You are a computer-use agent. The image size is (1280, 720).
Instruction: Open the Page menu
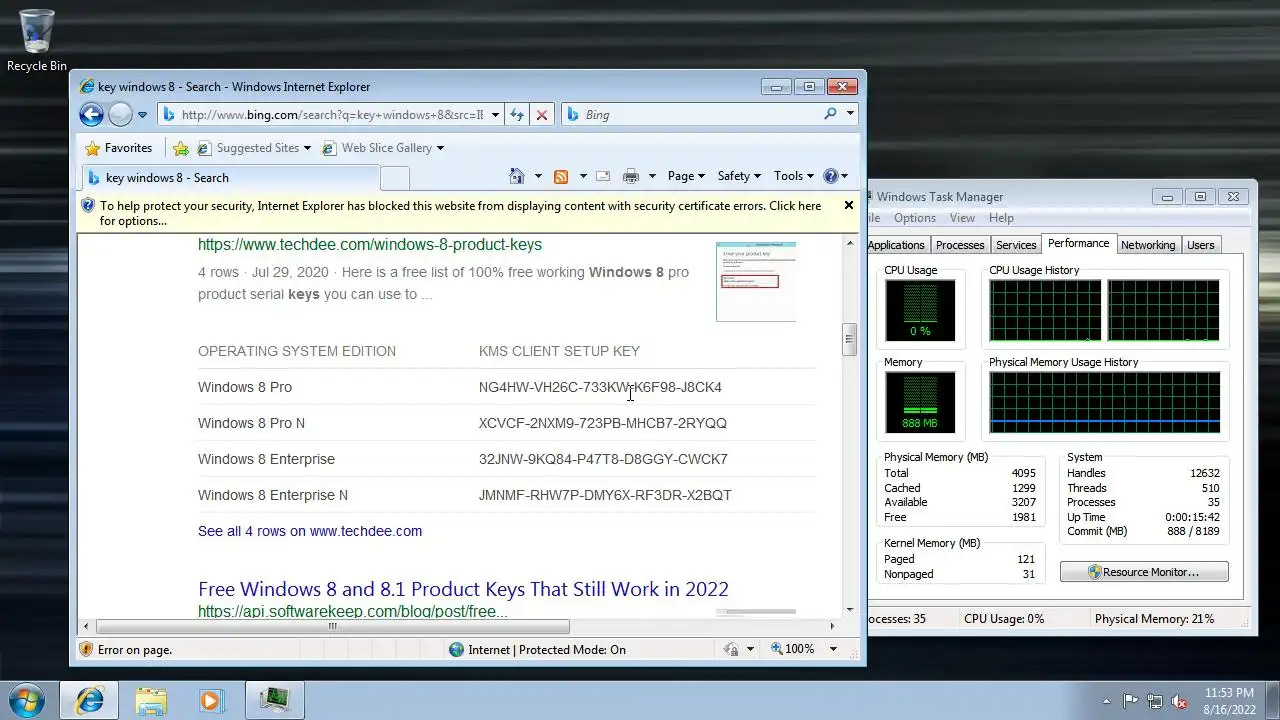686,176
